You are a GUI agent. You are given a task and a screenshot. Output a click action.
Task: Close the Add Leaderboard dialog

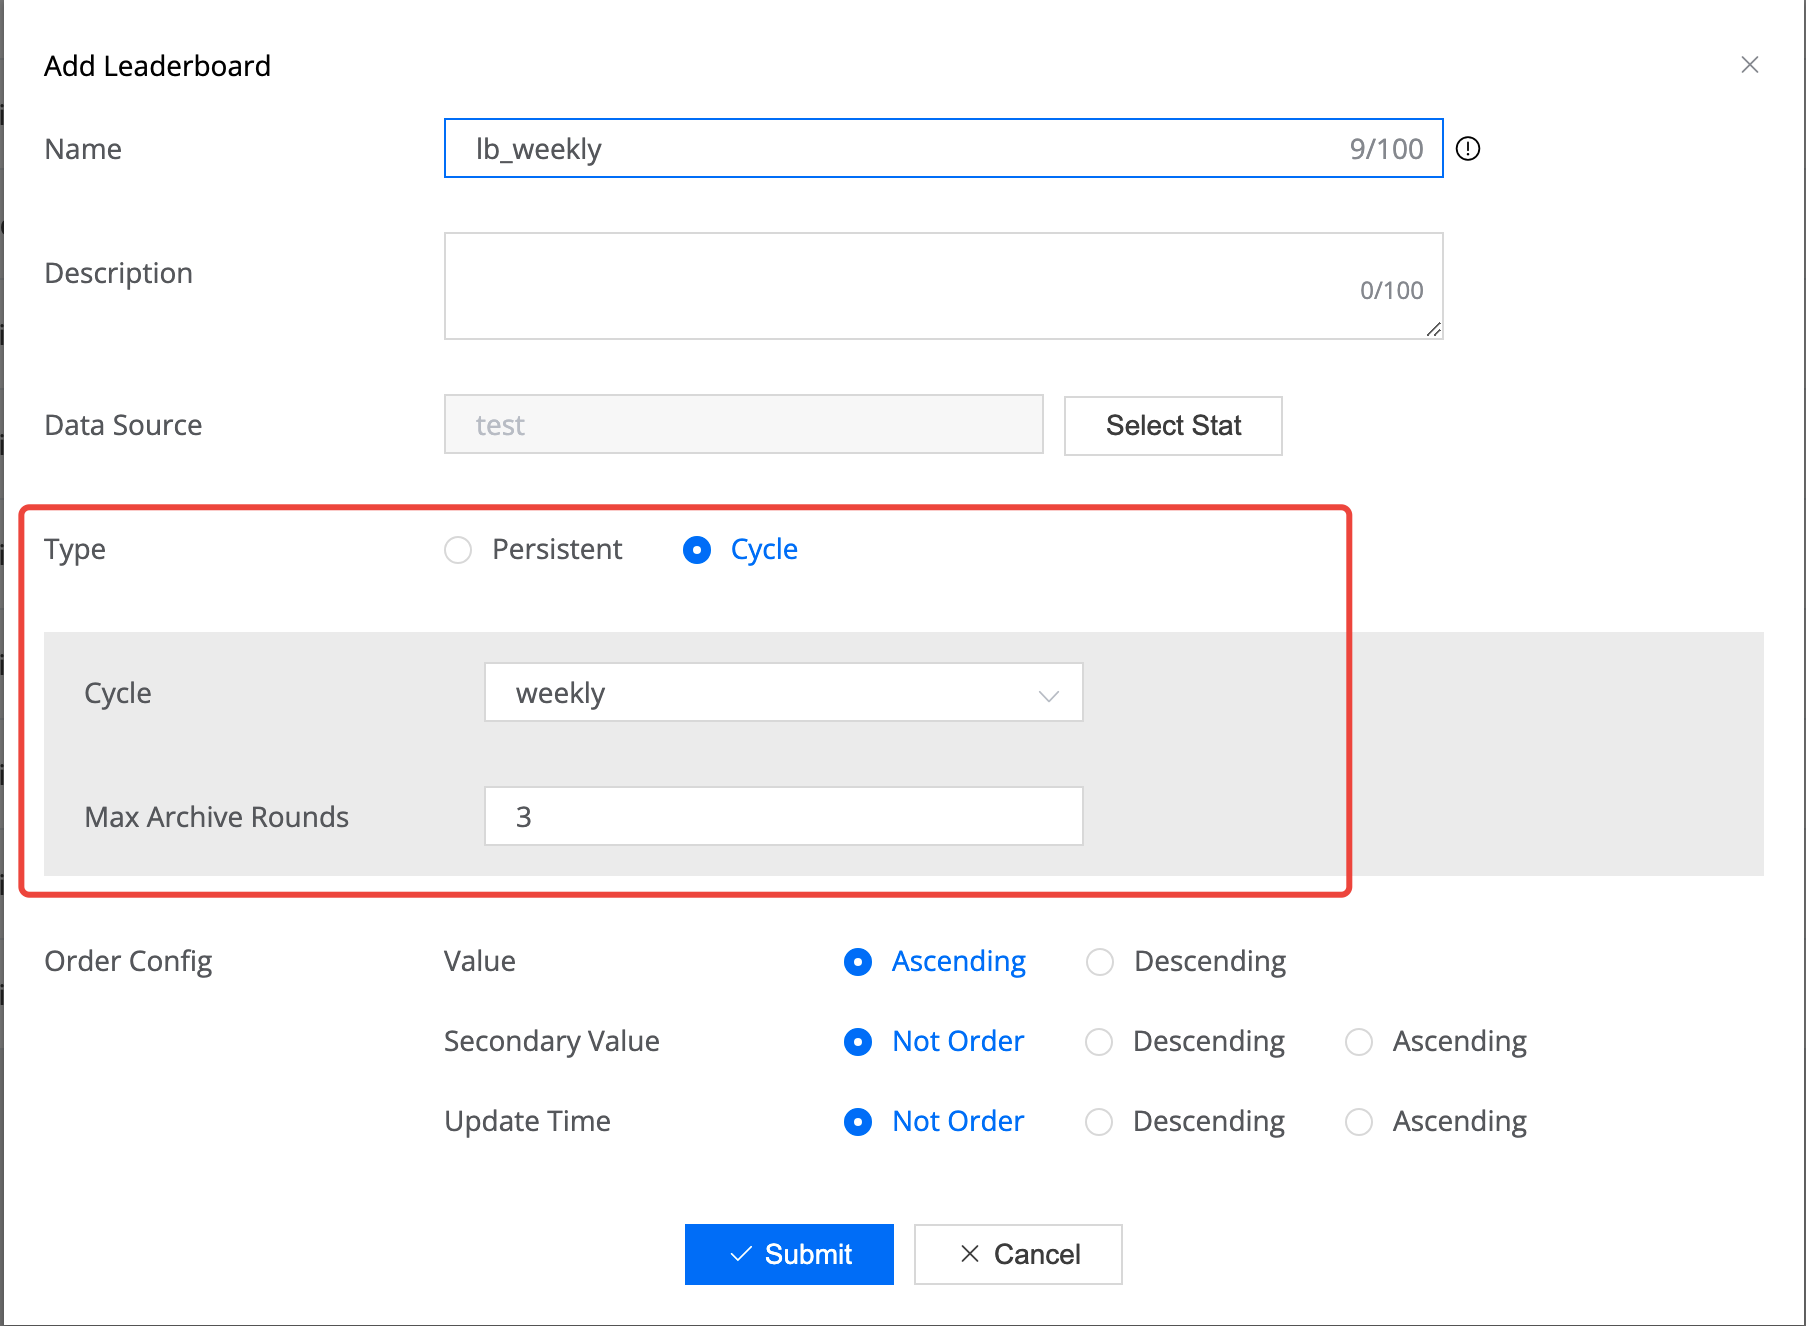pyautogui.click(x=1749, y=65)
